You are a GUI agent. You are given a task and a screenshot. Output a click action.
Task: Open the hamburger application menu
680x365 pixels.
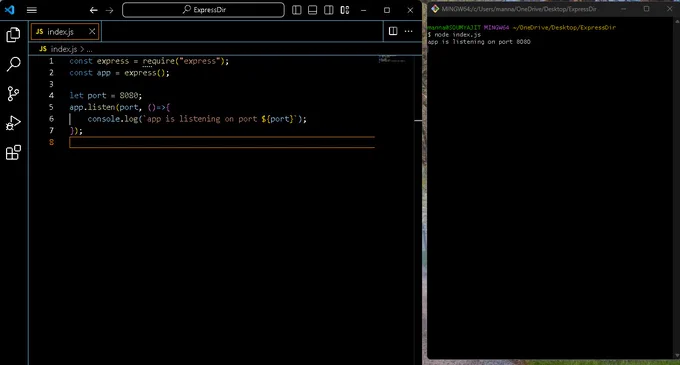click(32, 10)
